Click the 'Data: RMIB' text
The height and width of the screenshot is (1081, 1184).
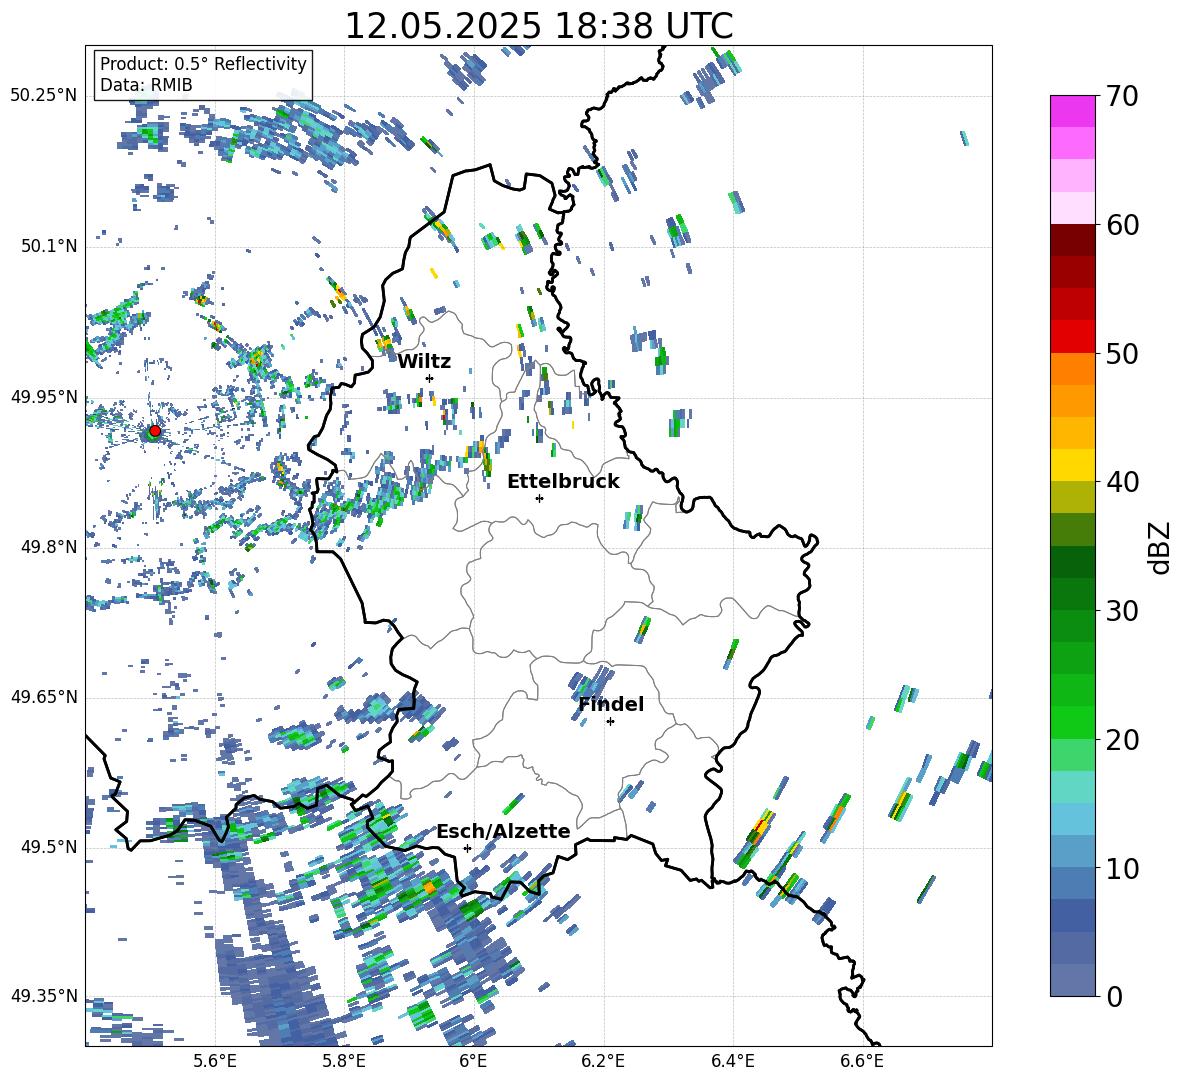coord(146,85)
